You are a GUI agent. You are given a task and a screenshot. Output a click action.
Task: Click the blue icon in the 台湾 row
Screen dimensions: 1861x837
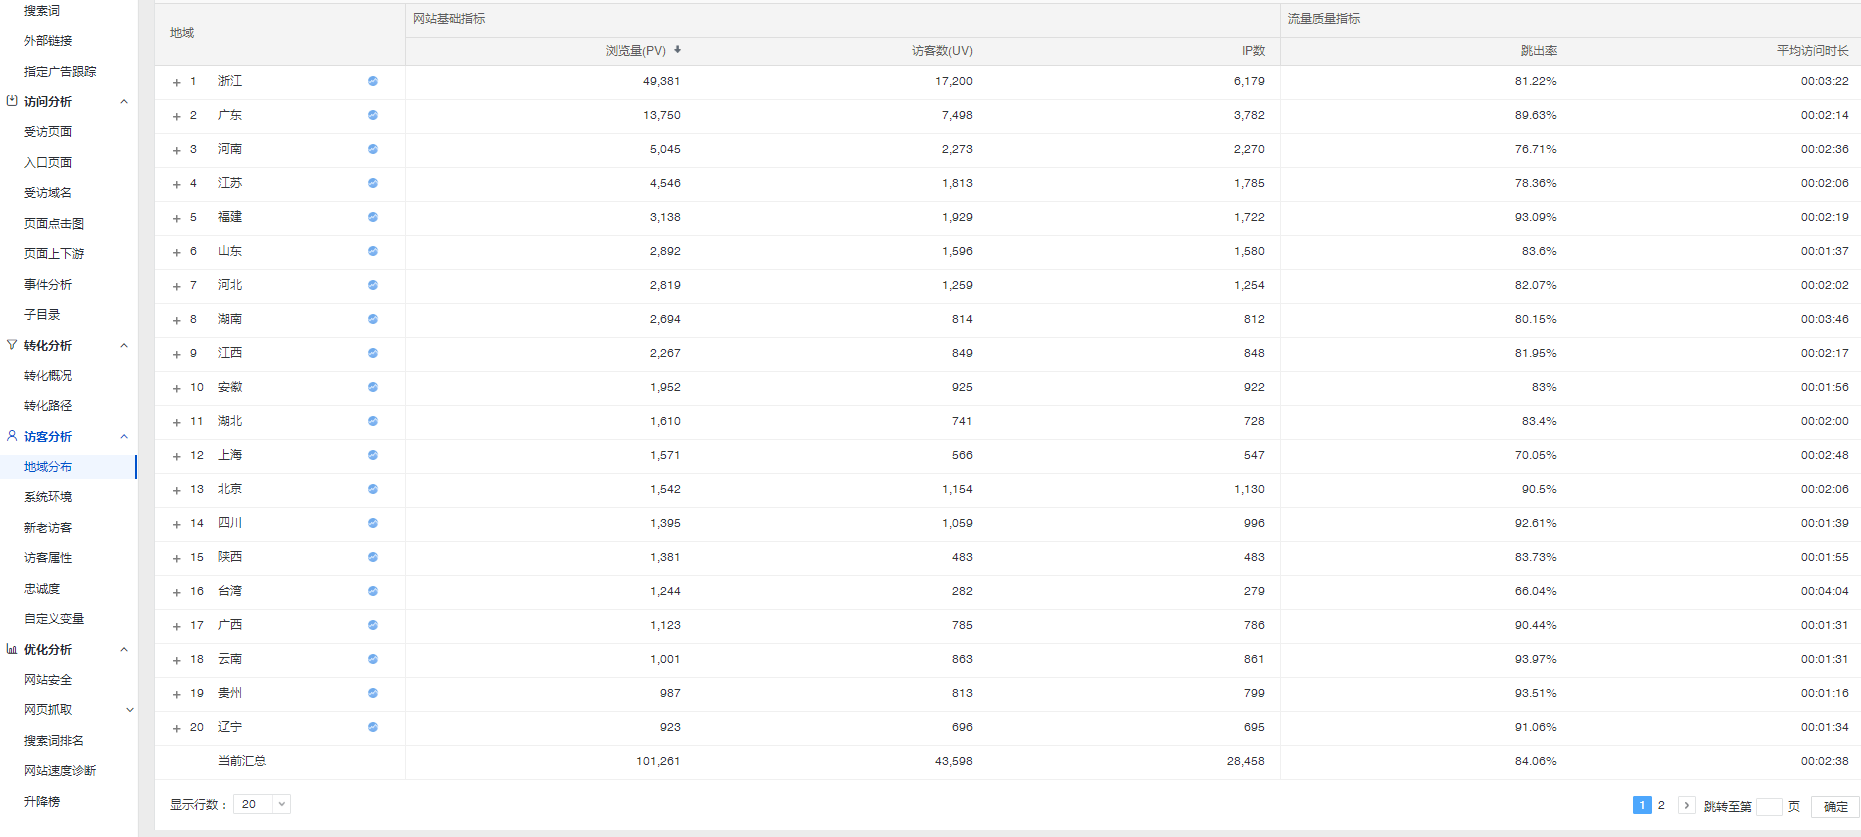373,591
